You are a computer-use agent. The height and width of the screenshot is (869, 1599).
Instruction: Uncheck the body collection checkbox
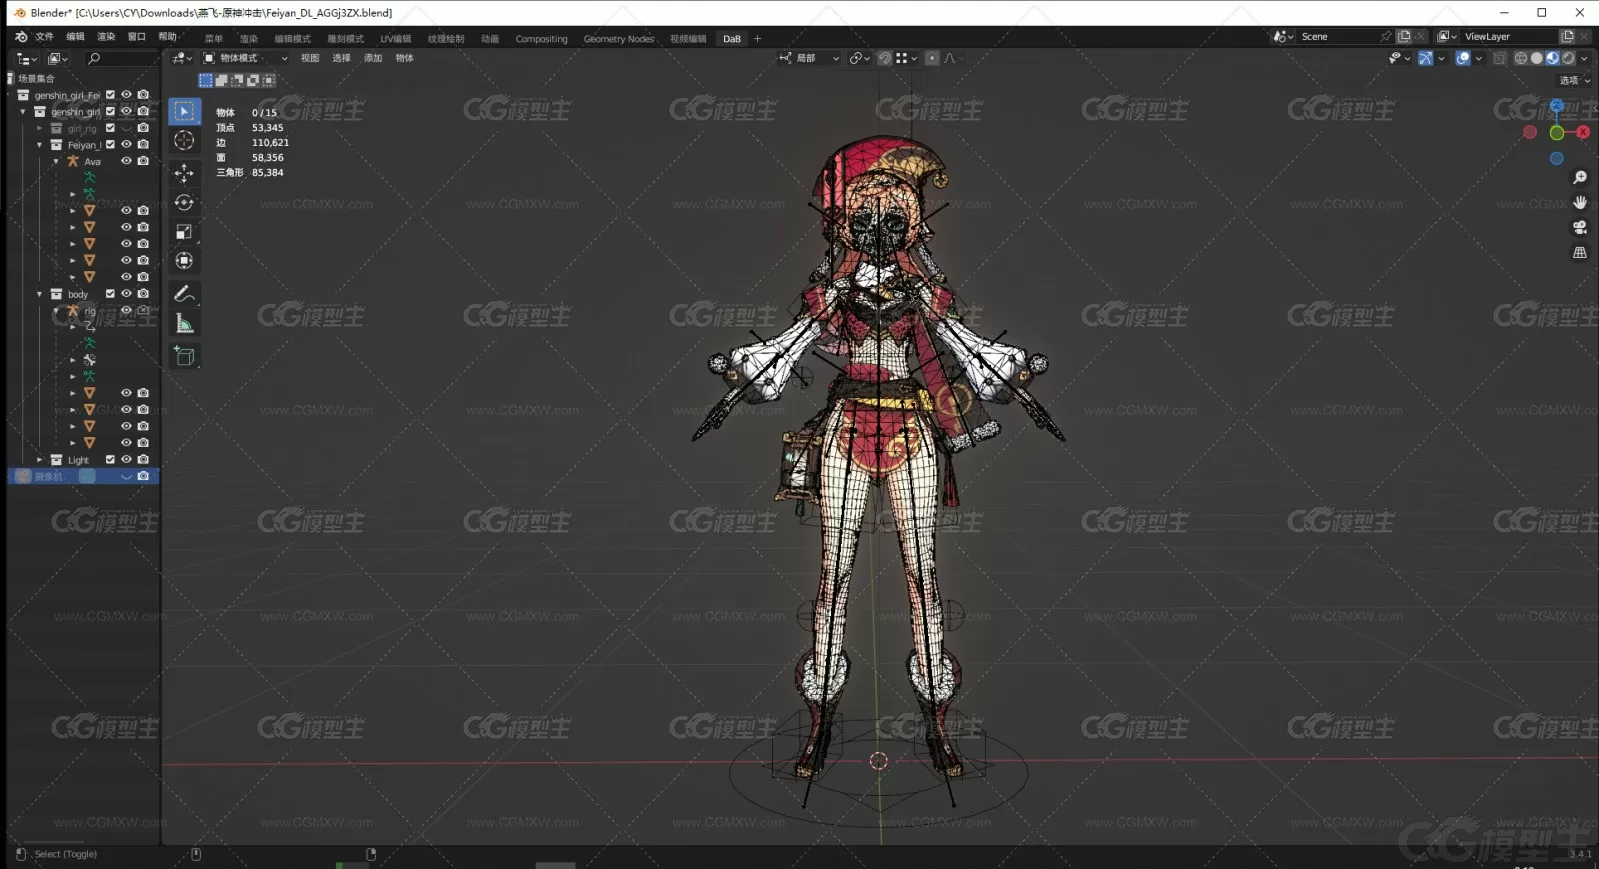pos(110,294)
